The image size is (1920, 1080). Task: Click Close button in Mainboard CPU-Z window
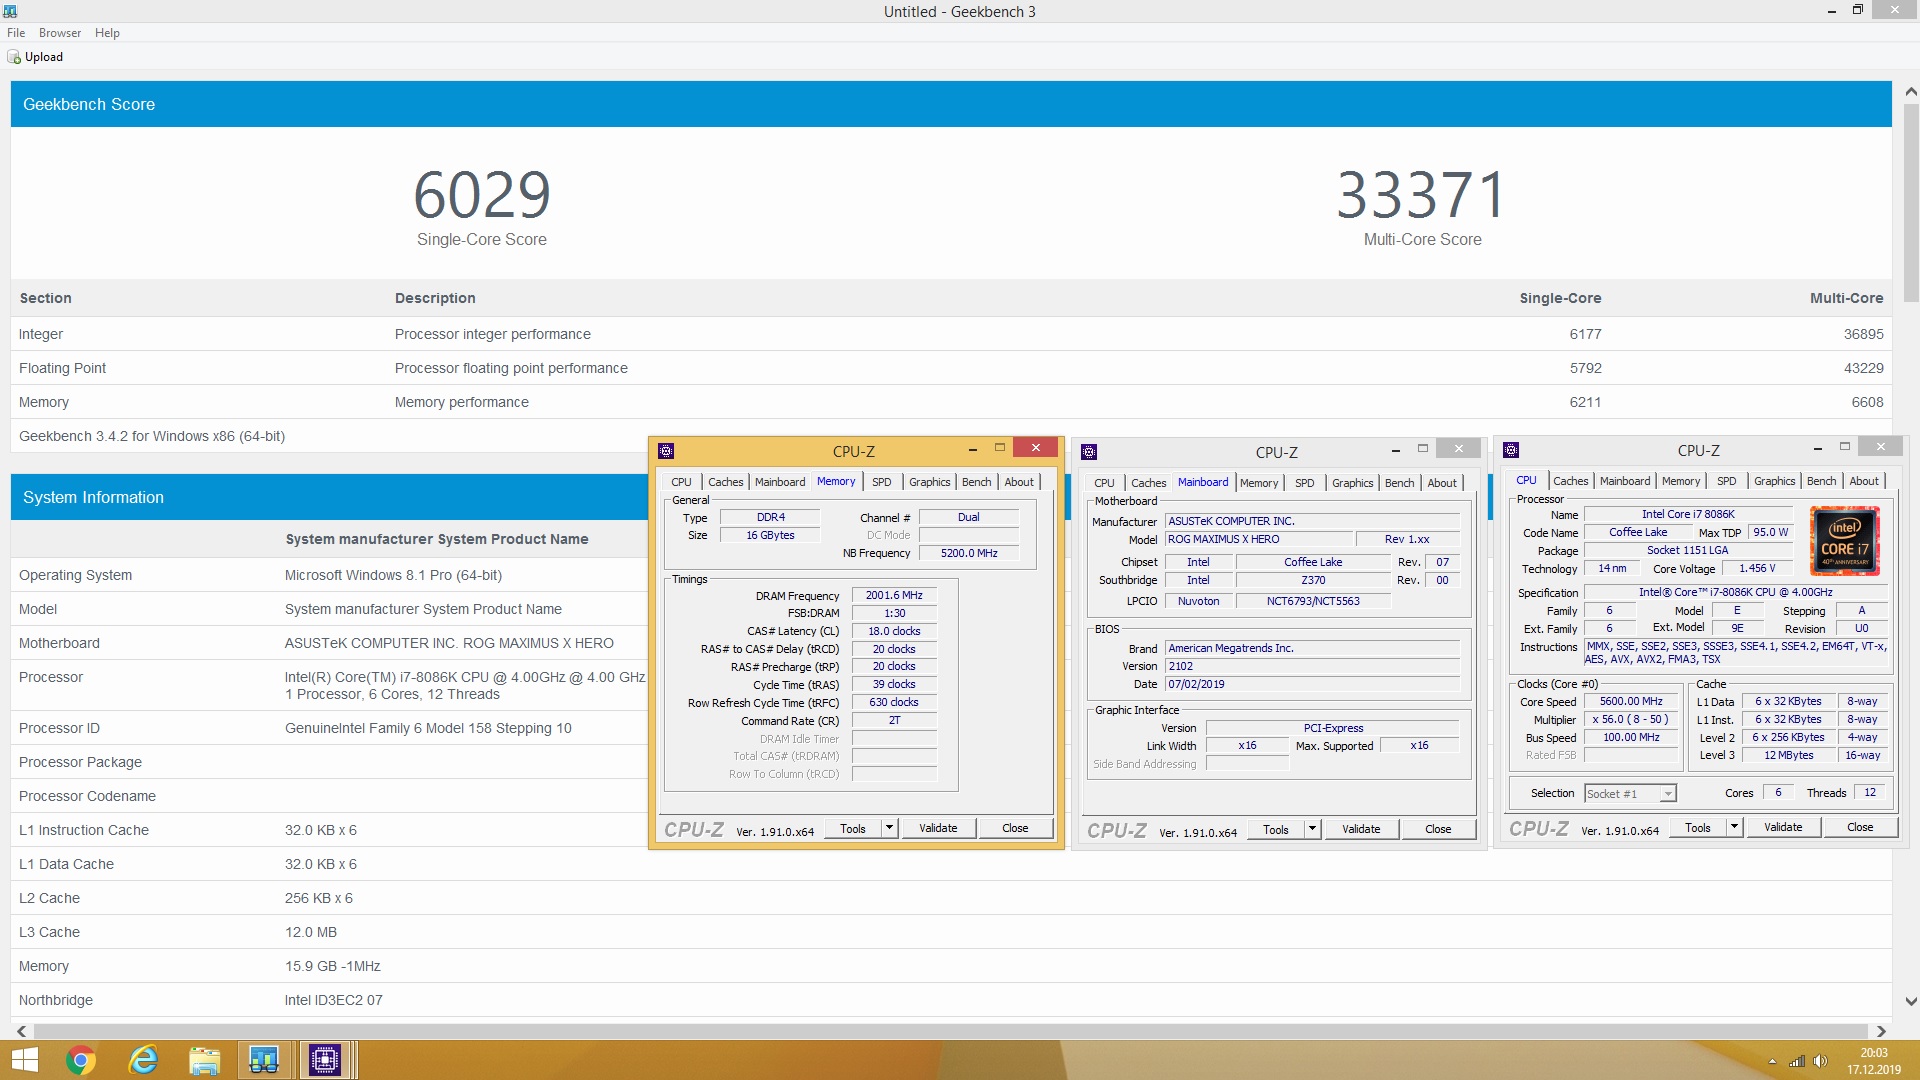pyautogui.click(x=1438, y=829)
